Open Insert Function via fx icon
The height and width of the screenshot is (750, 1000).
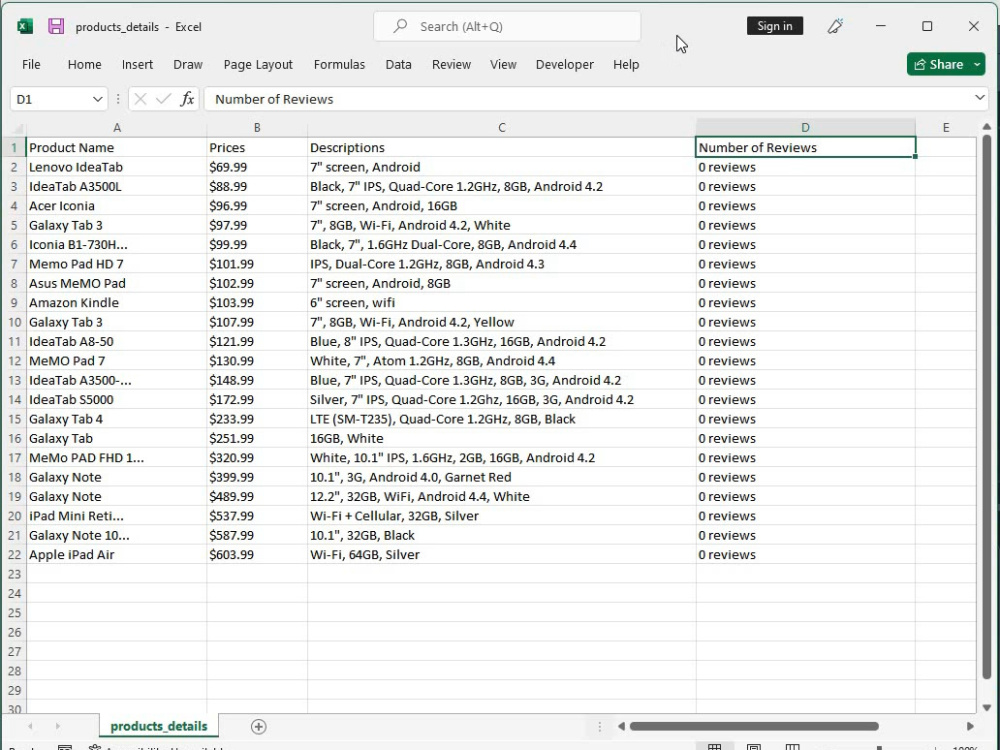pos(187,99)
